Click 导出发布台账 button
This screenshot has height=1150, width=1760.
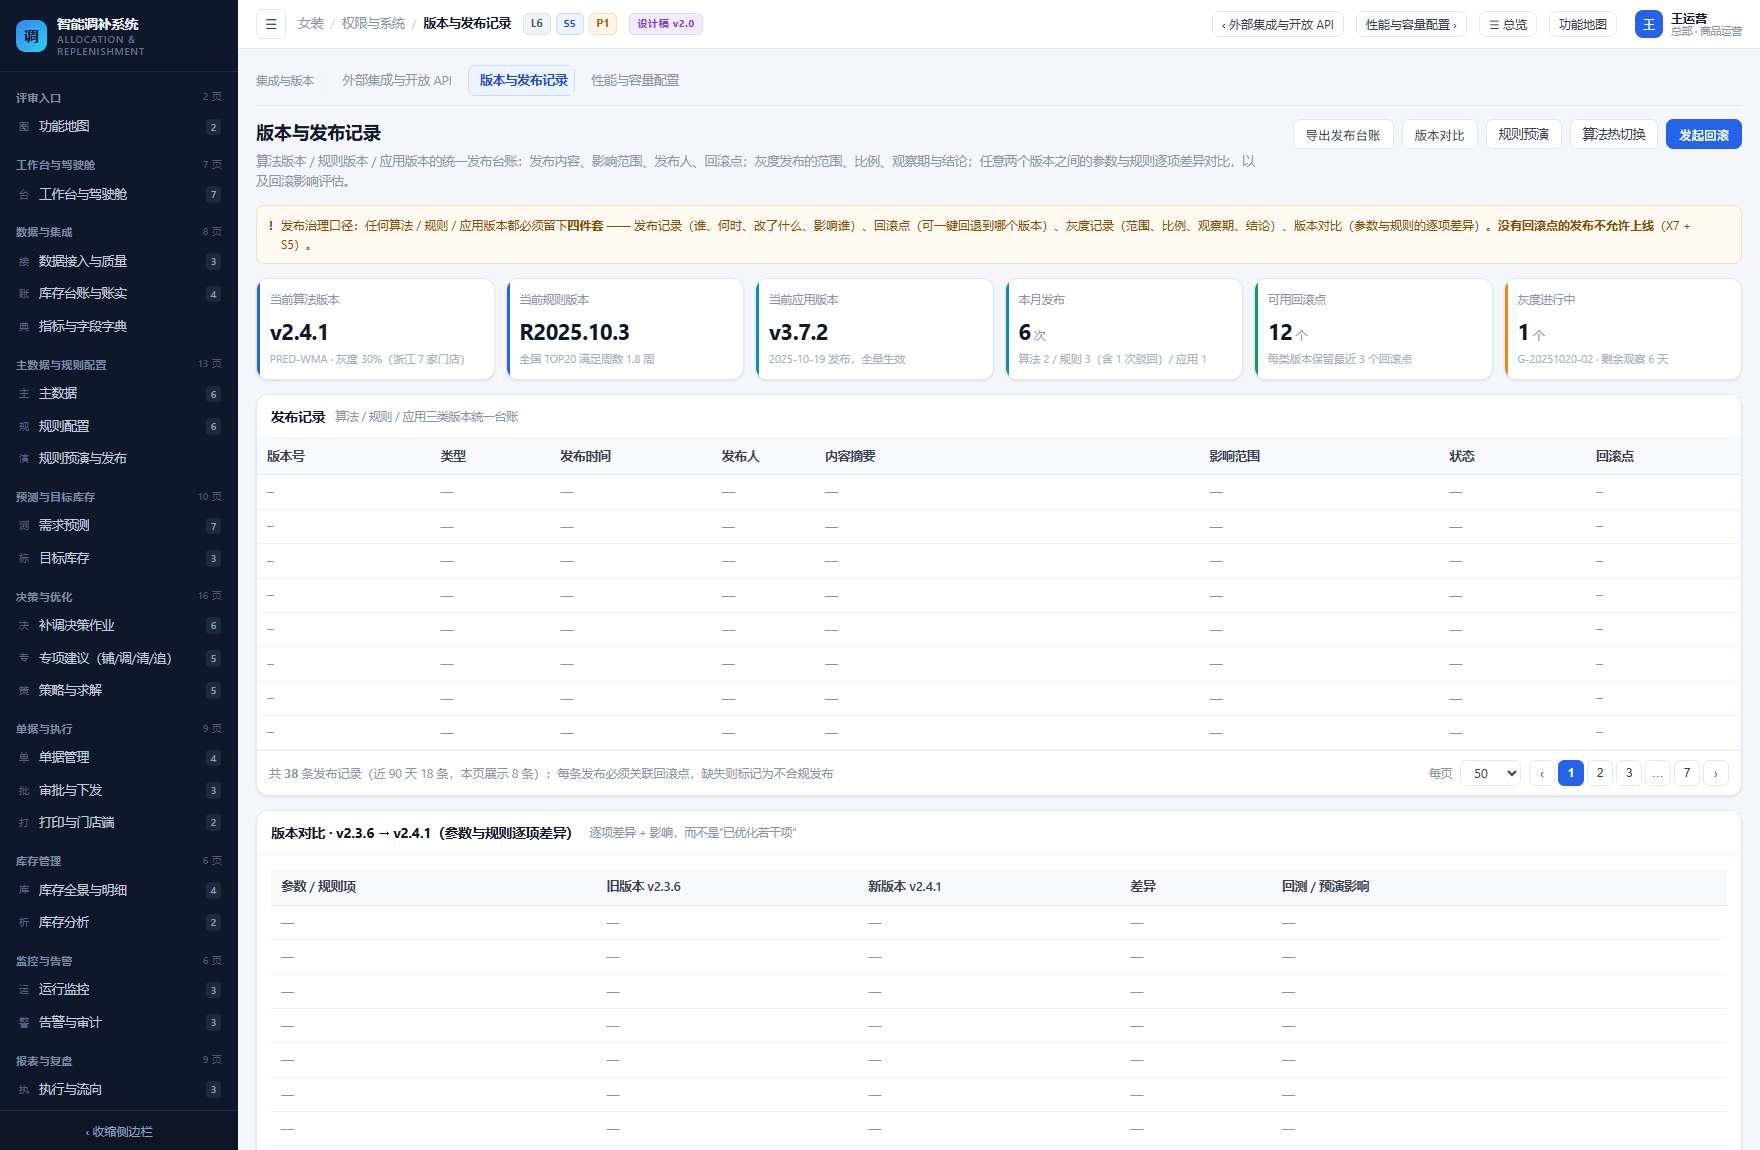pos(1342,135)
